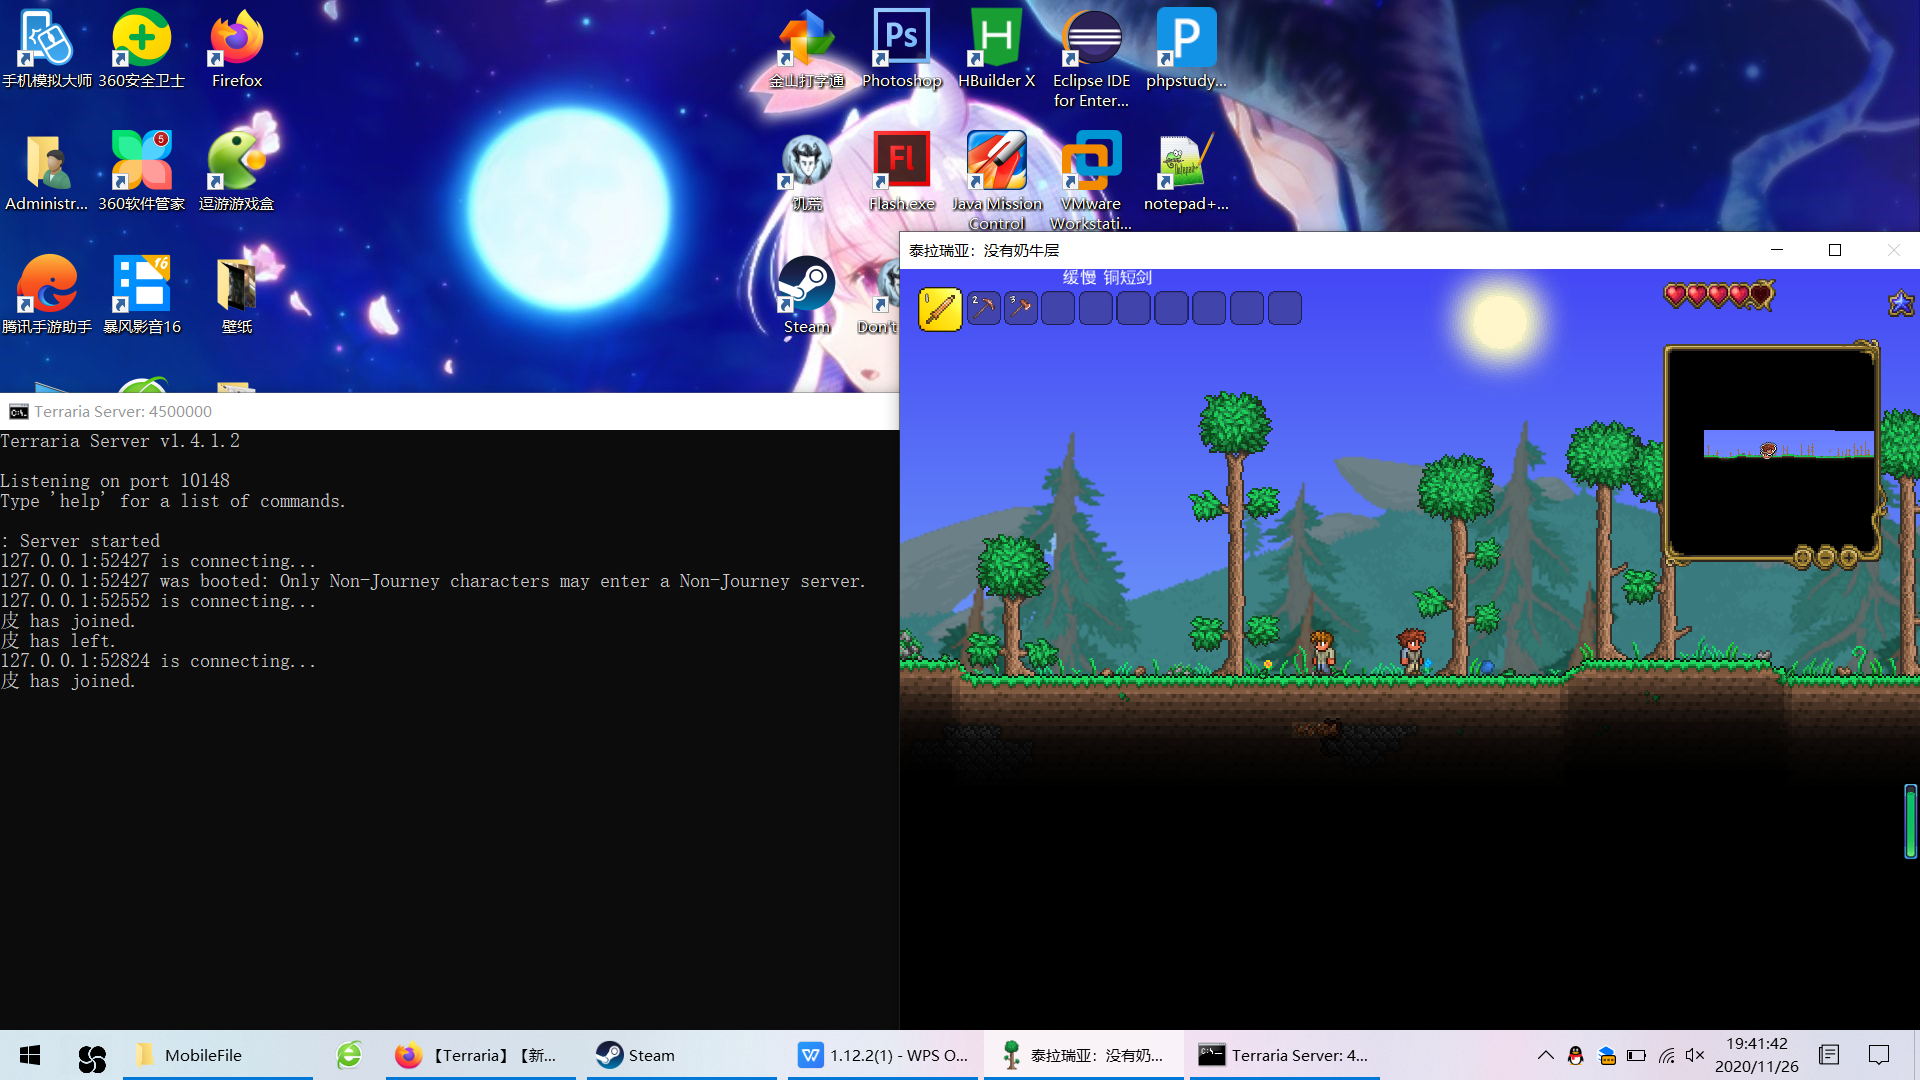Switch to the WPS Office taskbar item
The image size is (1920, 1080).
click(883, 1055)
